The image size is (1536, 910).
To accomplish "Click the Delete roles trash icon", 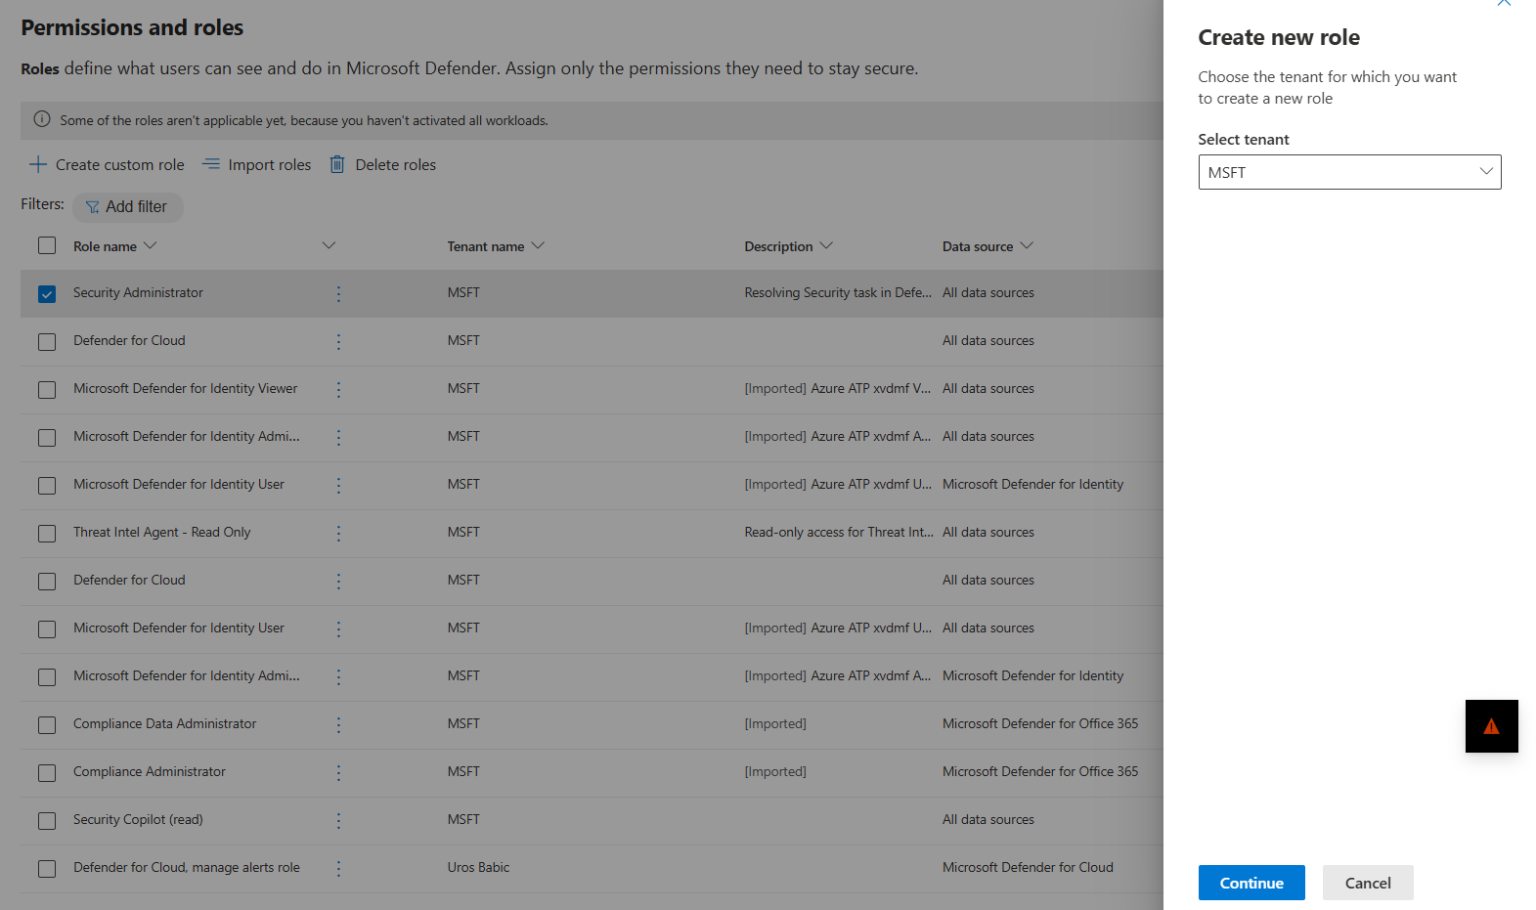I will [x=338, y=164].
